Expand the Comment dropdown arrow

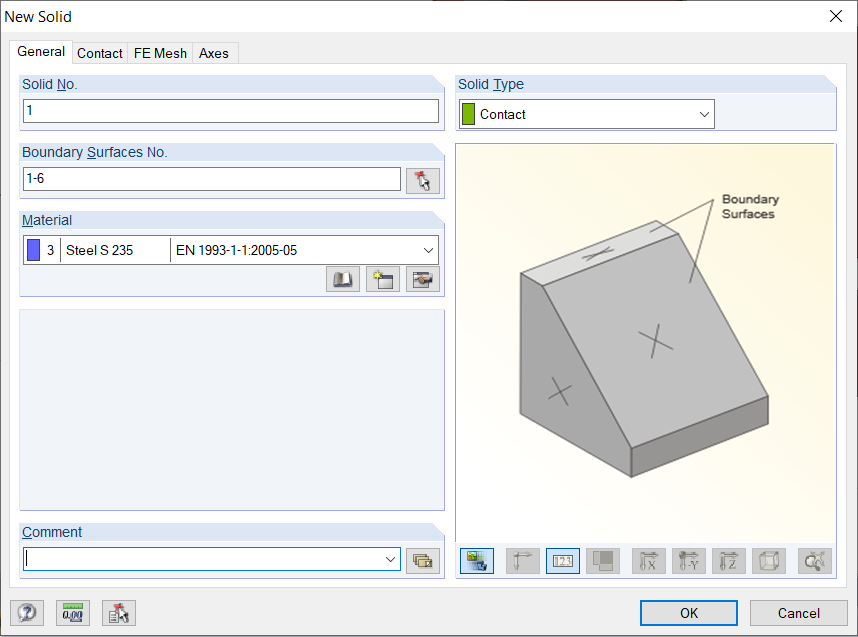390,559
